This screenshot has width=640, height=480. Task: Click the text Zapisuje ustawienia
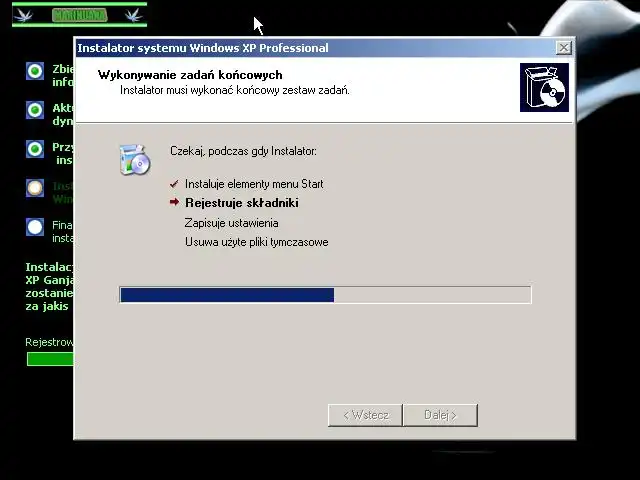[231, 223]
